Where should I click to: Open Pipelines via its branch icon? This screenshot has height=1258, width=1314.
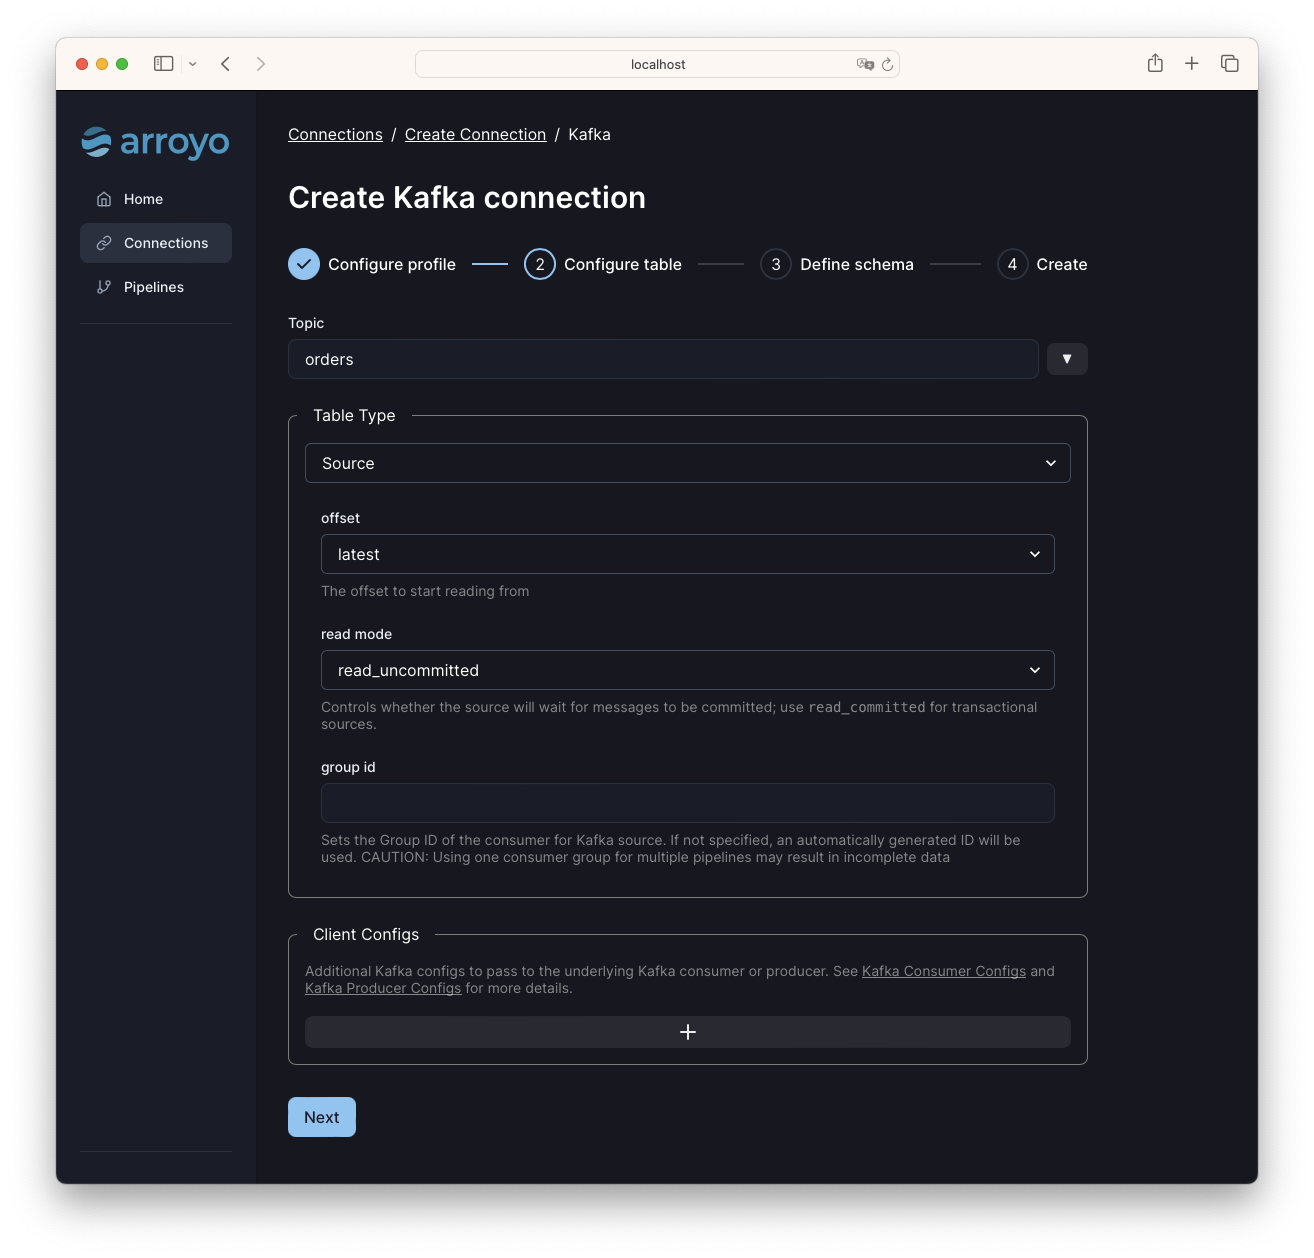click(104, 287)
